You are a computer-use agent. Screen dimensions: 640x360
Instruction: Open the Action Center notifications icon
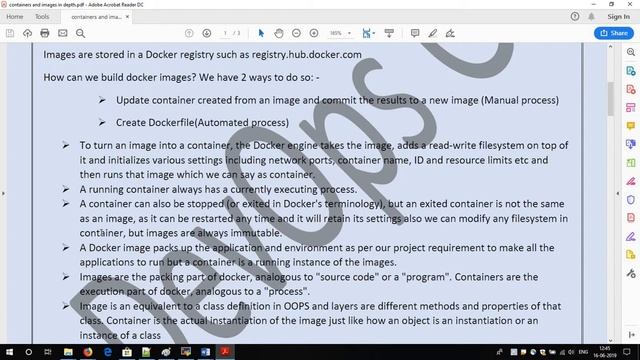click(x=627, y=352)
